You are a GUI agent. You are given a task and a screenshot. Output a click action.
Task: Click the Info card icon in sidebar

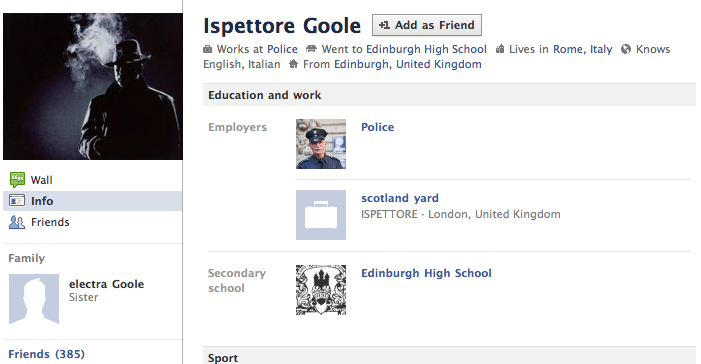[x=17, y=201]
